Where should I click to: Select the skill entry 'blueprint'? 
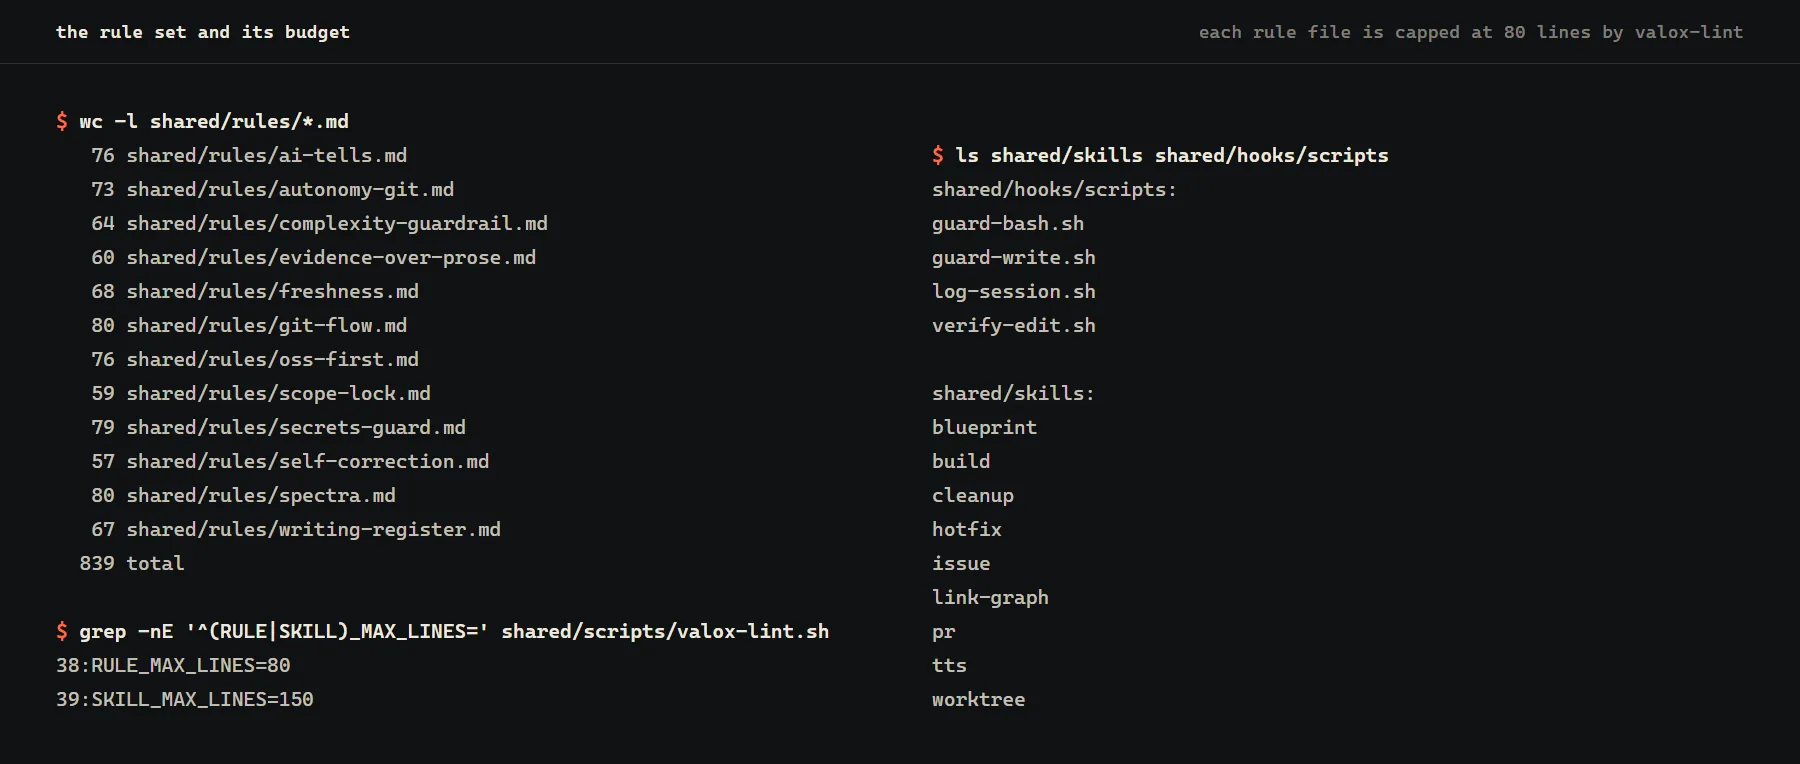[x=984, y=427]
